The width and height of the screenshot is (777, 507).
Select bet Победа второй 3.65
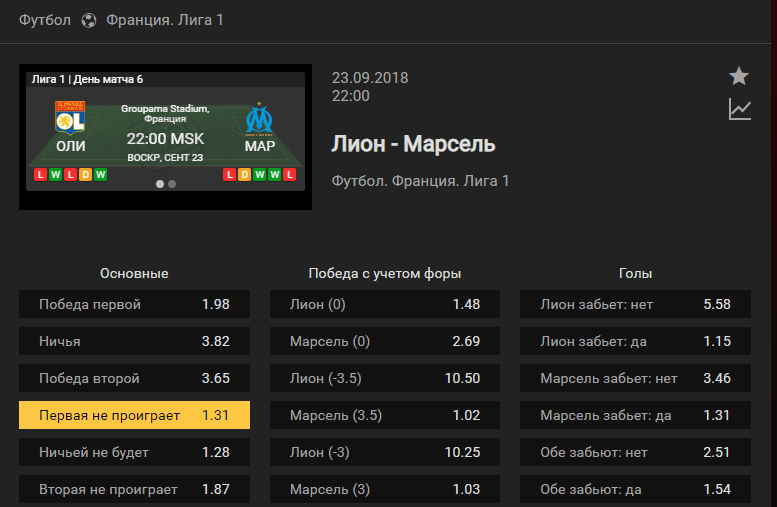(134, 378)
